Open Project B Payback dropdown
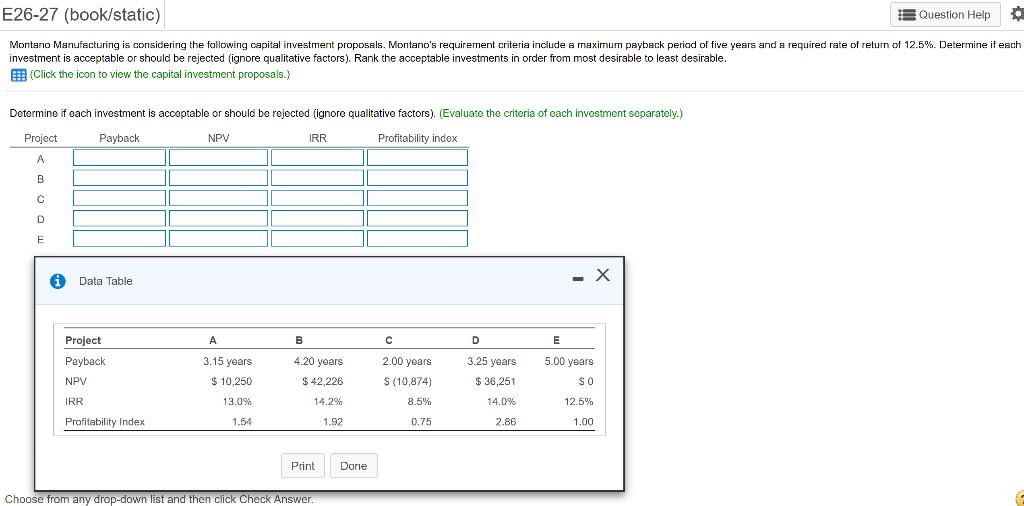The width and height of the screenshot is (1024, 506). pos(120,178)
